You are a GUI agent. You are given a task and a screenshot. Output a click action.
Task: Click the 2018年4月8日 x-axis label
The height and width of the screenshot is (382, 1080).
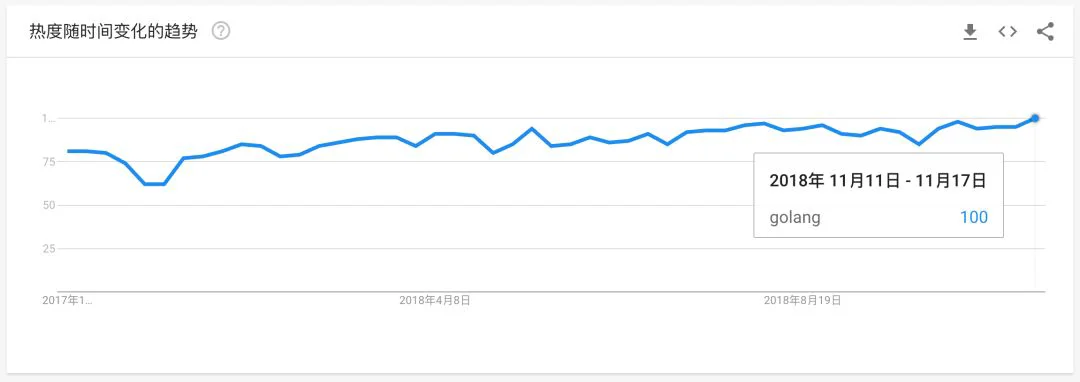coord(435,300)
